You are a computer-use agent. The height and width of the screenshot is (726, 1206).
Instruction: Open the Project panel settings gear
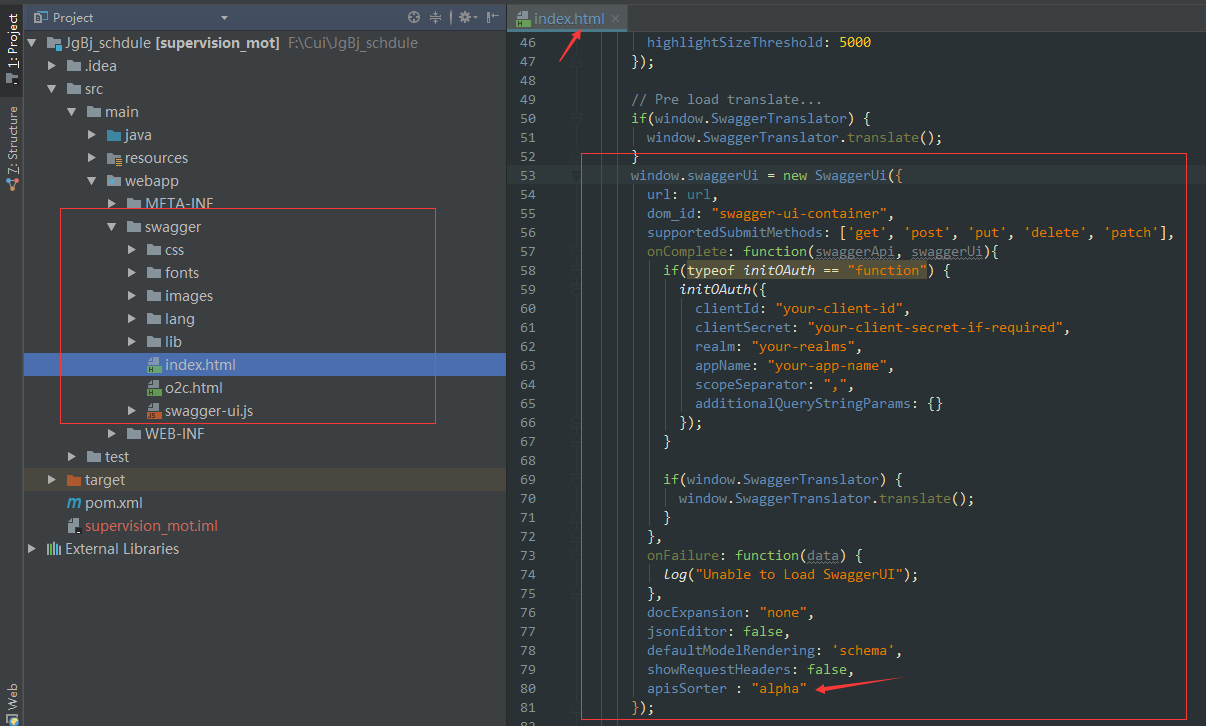click(465, 17)
